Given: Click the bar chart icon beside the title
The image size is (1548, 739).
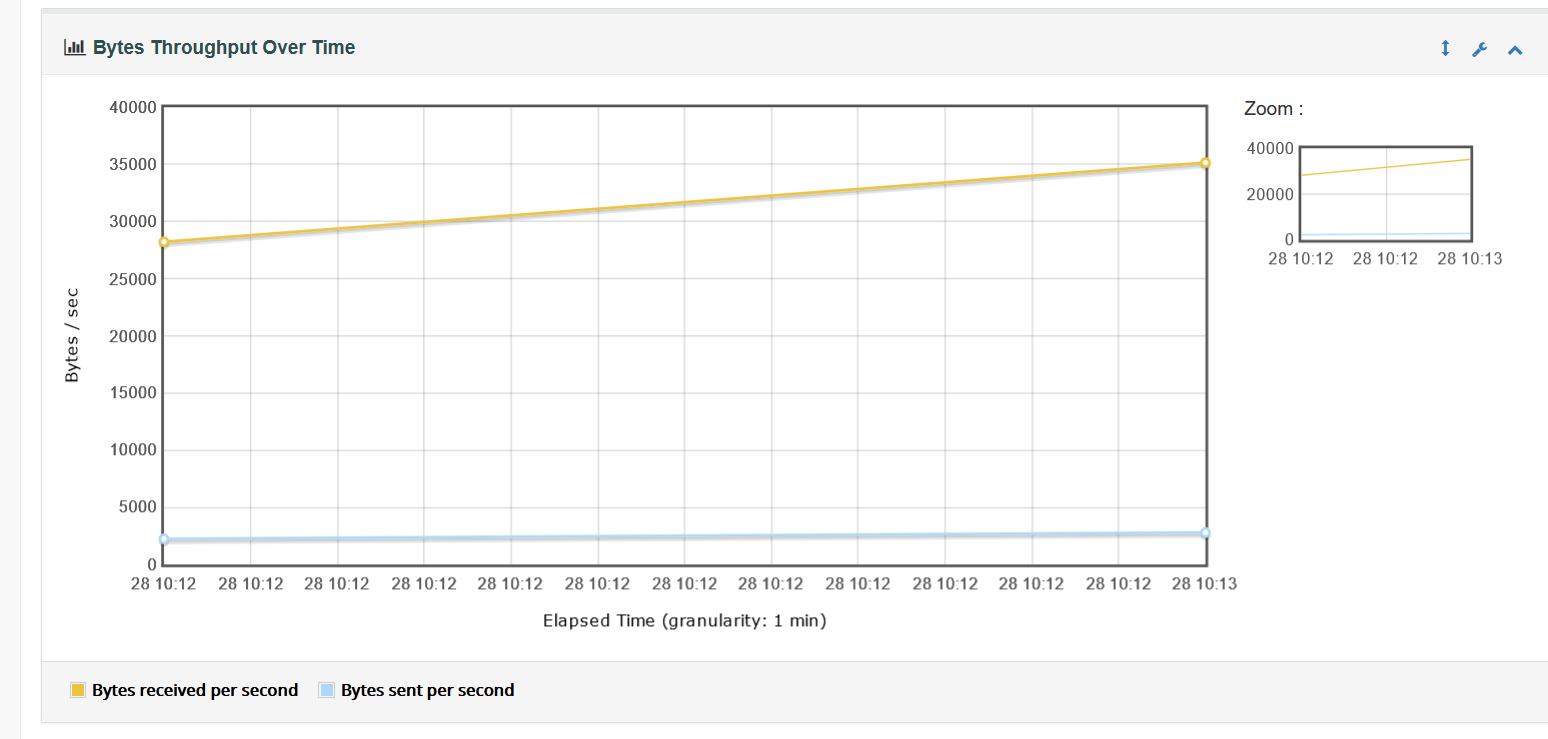Looking at the screenshot, I should coord(74,47).
